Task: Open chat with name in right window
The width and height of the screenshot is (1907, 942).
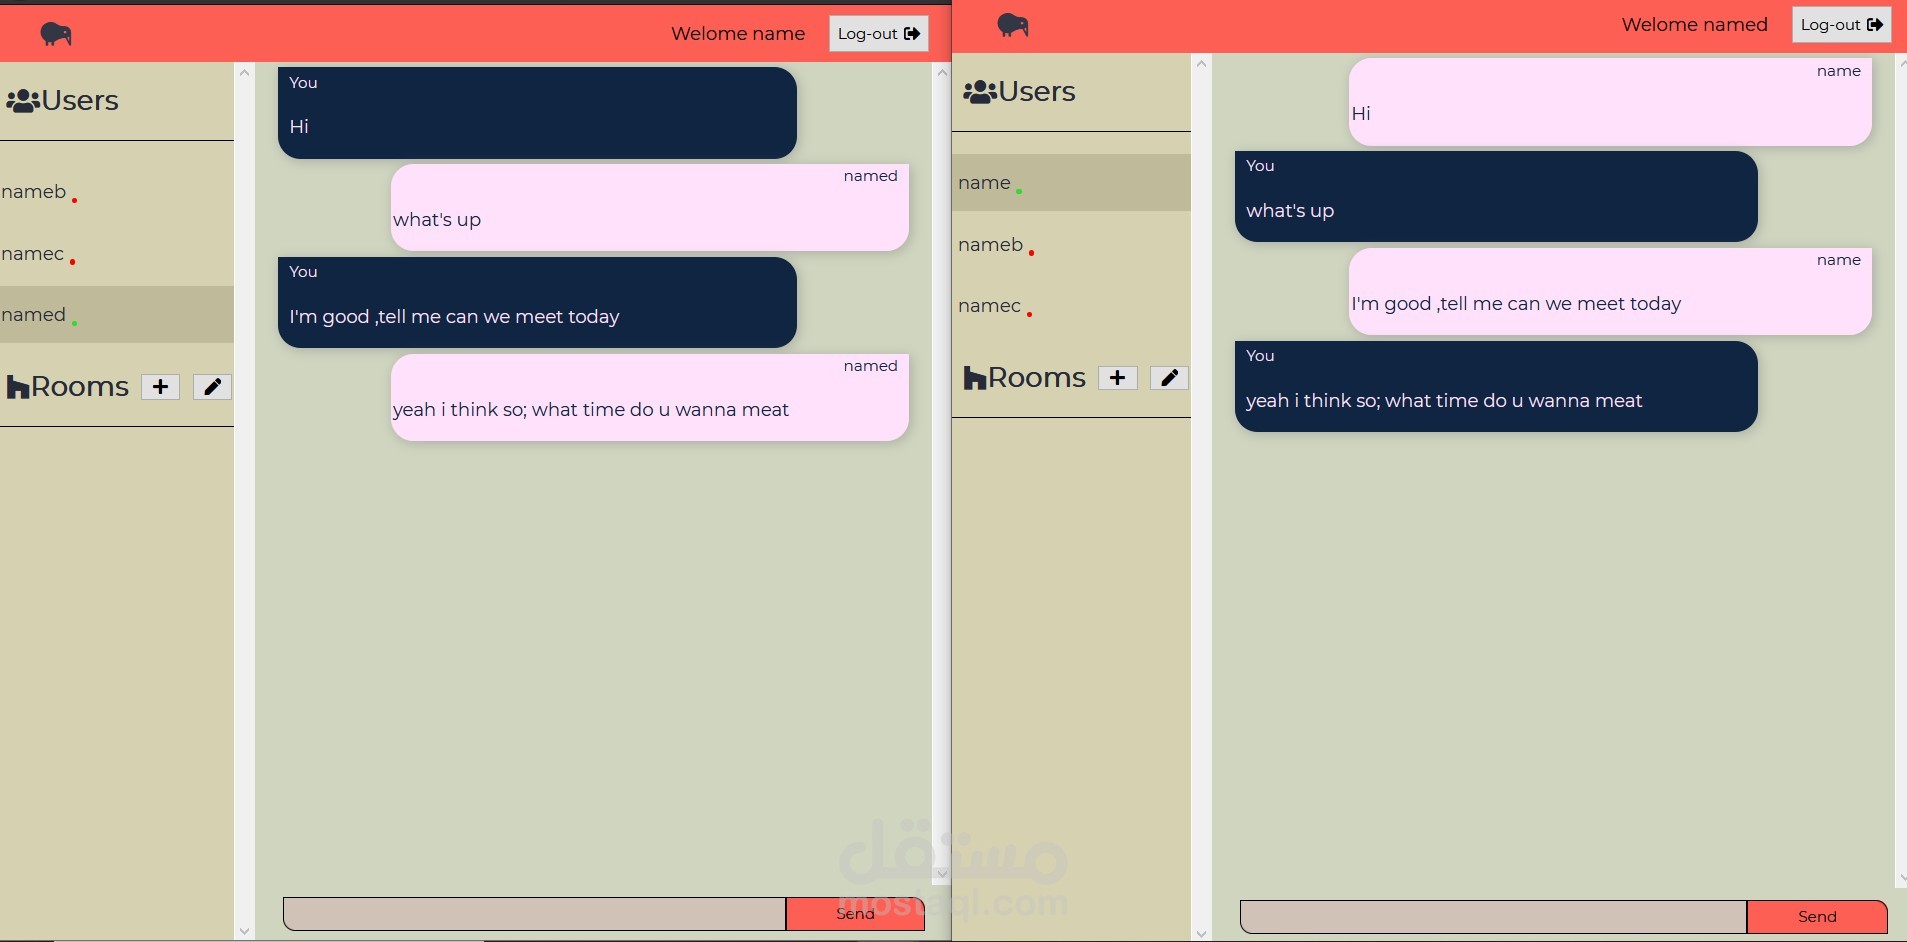Action: pyautogui.click(x=1071, y=183)
